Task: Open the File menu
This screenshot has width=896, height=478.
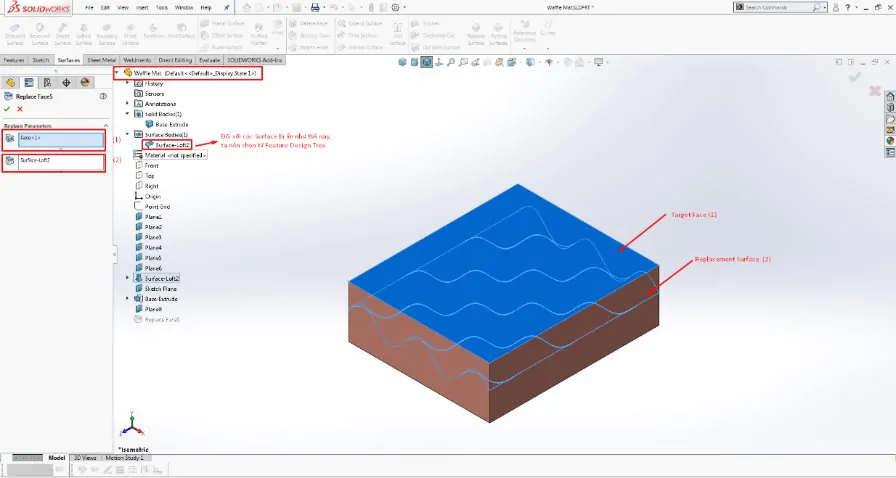Action: point(89,7)
